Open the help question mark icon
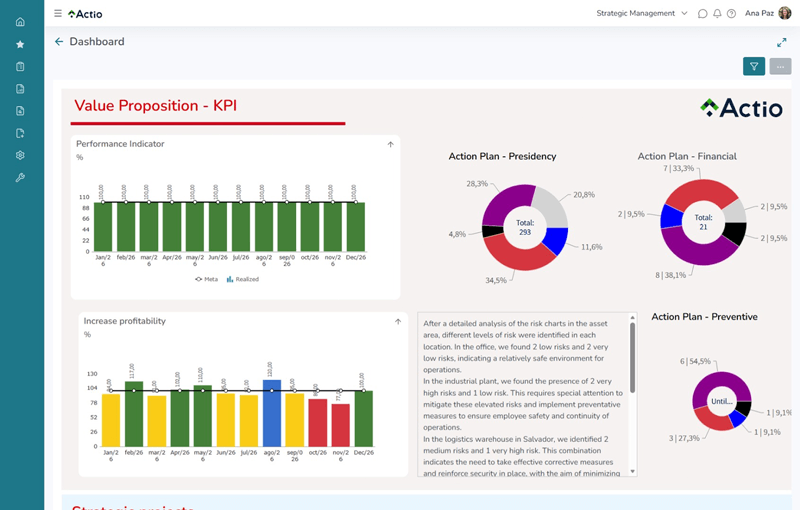The image size is (800, 510). [731, 13]
